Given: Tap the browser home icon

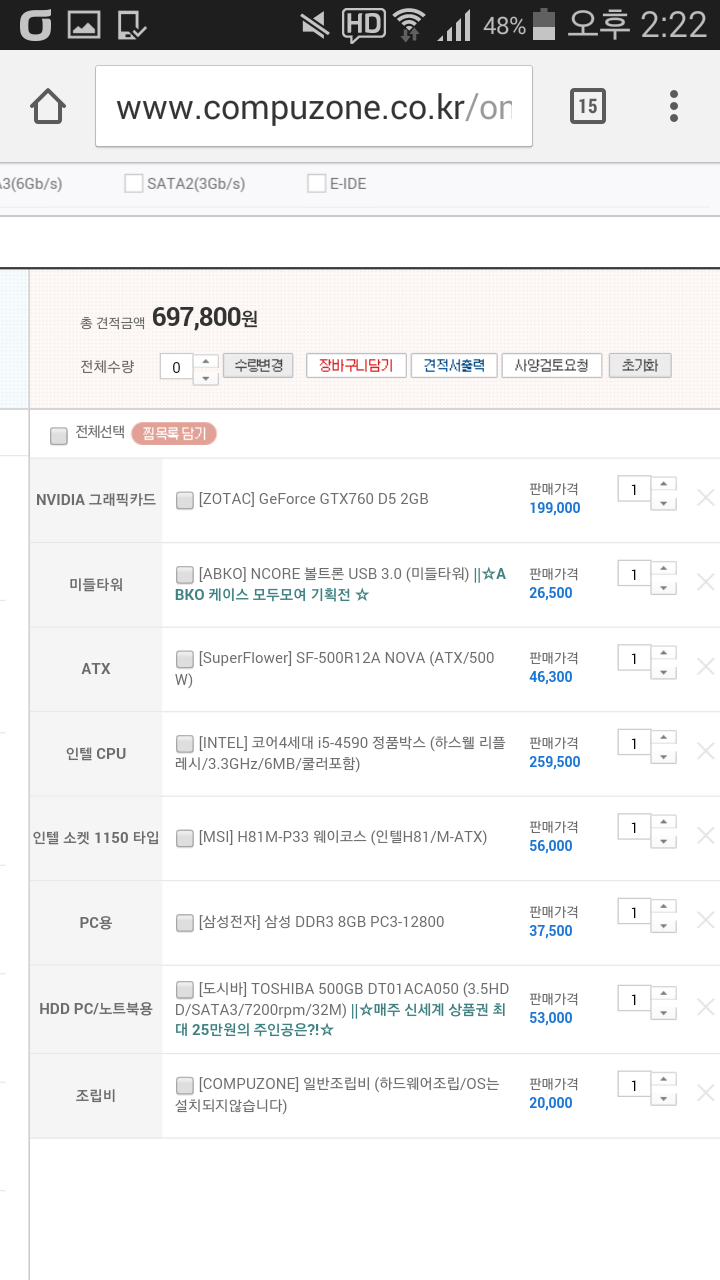Looking at the screenshot, I should point(48,106).
